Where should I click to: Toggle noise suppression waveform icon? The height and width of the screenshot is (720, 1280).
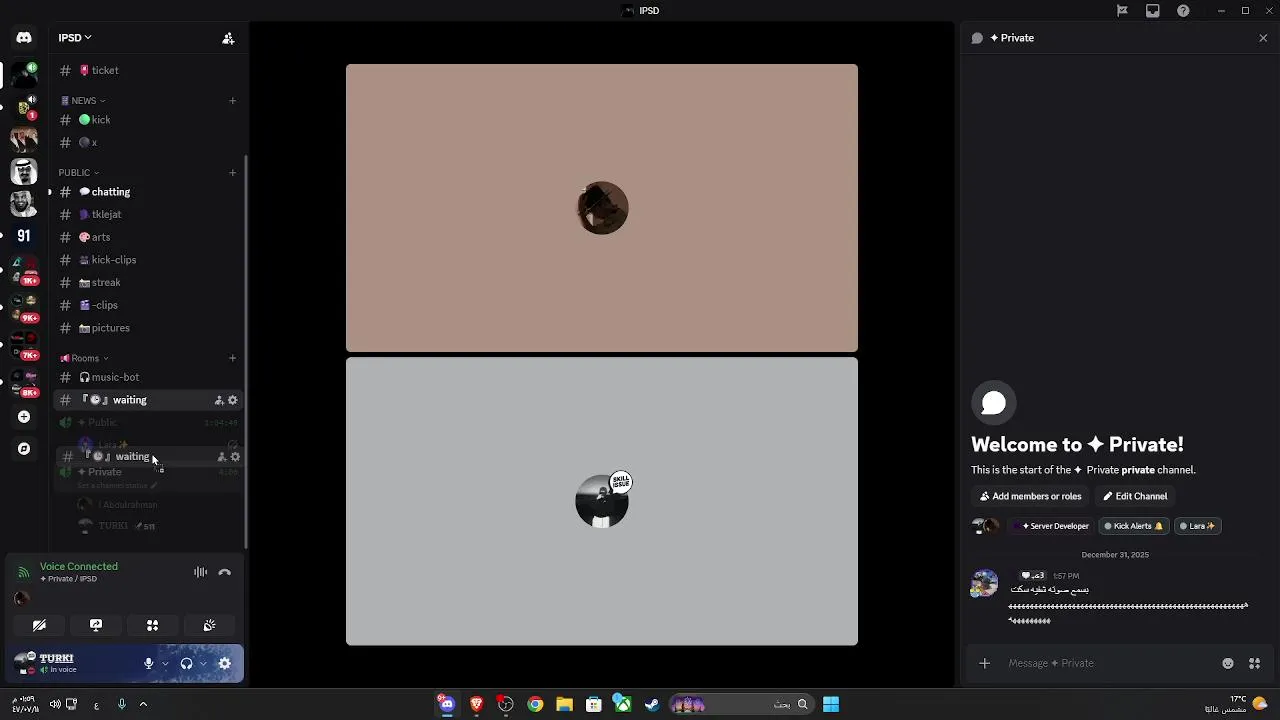click(x=200, y=572)
